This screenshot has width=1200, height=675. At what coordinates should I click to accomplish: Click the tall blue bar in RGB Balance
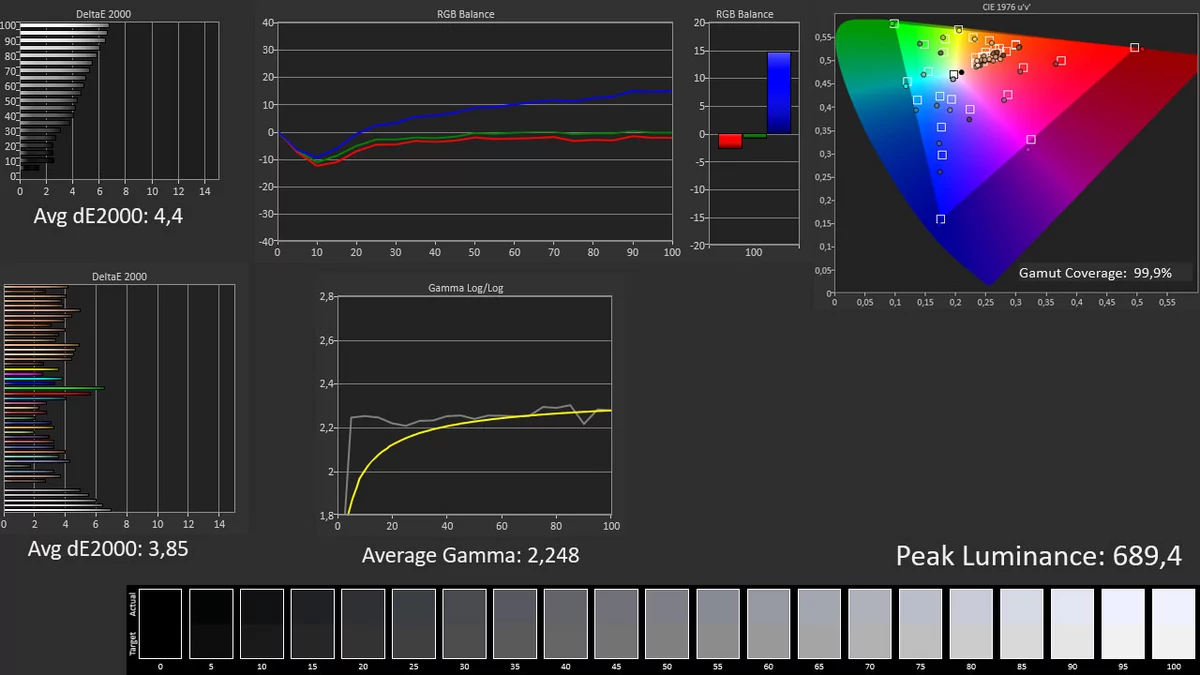[x=779, y=93]
